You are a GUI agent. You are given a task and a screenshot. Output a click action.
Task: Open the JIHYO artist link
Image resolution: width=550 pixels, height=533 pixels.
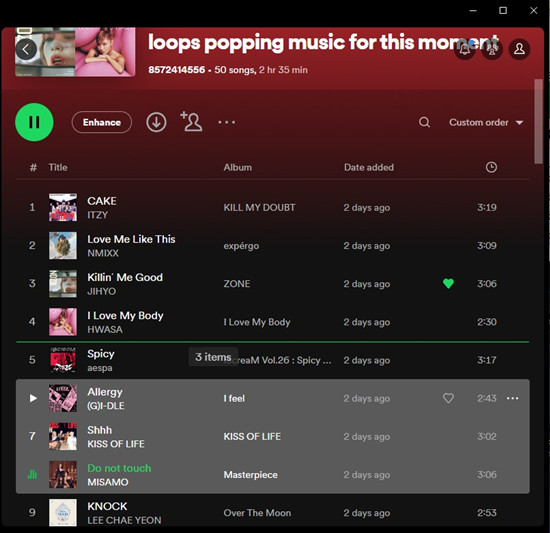coord(101,291)
